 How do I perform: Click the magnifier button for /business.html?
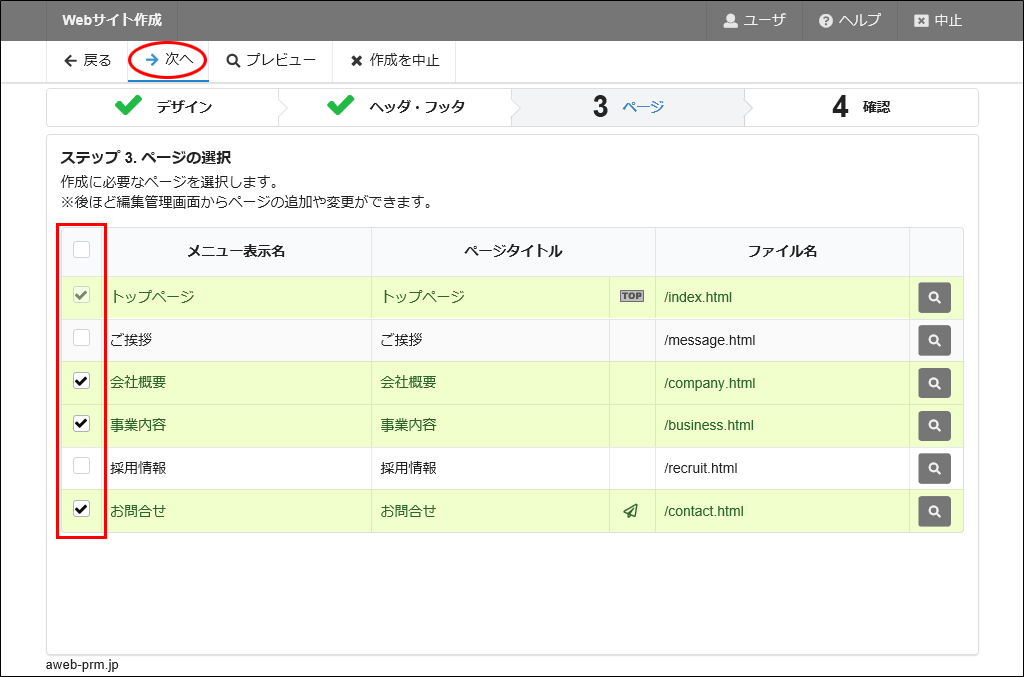coord(934,426)
